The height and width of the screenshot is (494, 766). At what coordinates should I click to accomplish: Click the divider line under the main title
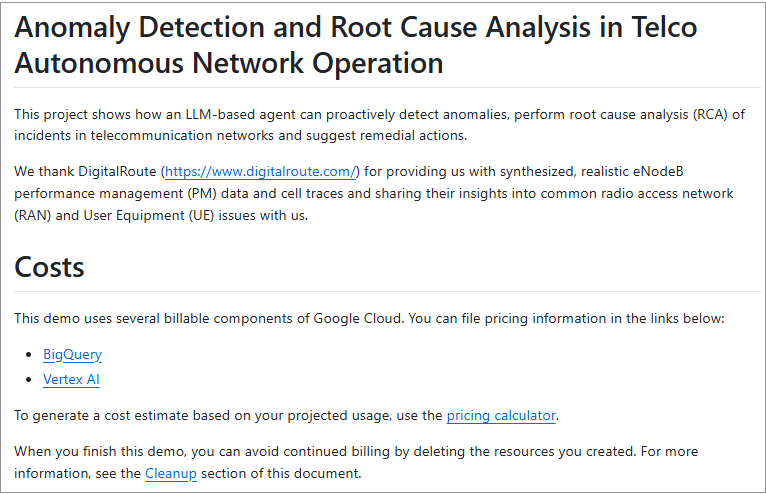pos(380,87)
